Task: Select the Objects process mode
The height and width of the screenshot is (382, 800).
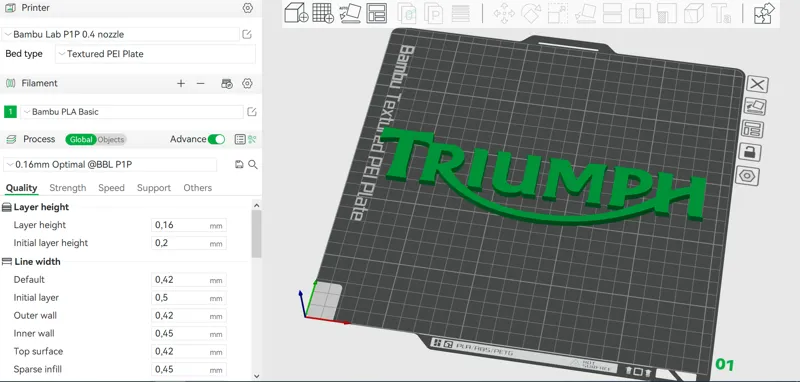Action: [111, 139]
